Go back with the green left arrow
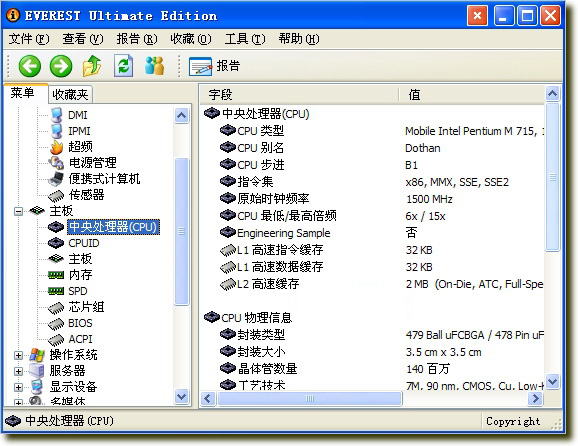The image size is (578, 446). [x=29, y=66]
